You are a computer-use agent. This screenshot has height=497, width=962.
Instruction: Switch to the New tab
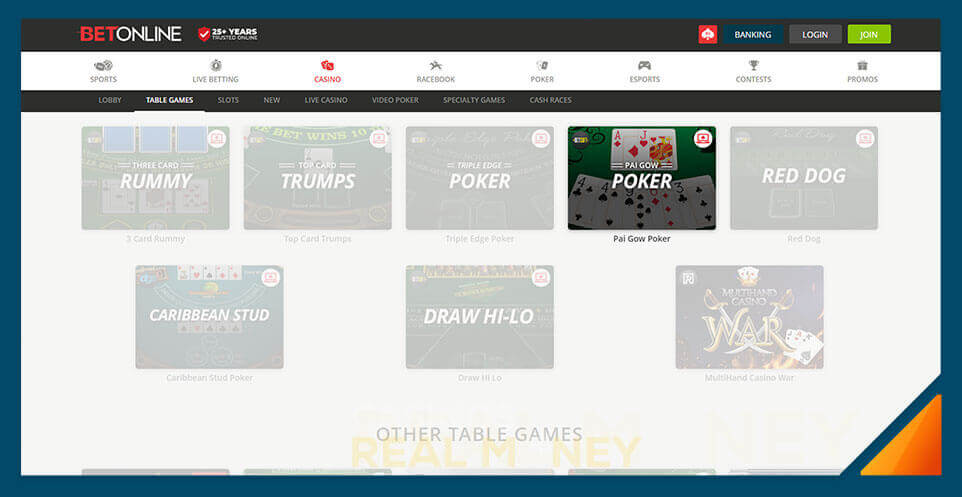click(x=272, y=100)
